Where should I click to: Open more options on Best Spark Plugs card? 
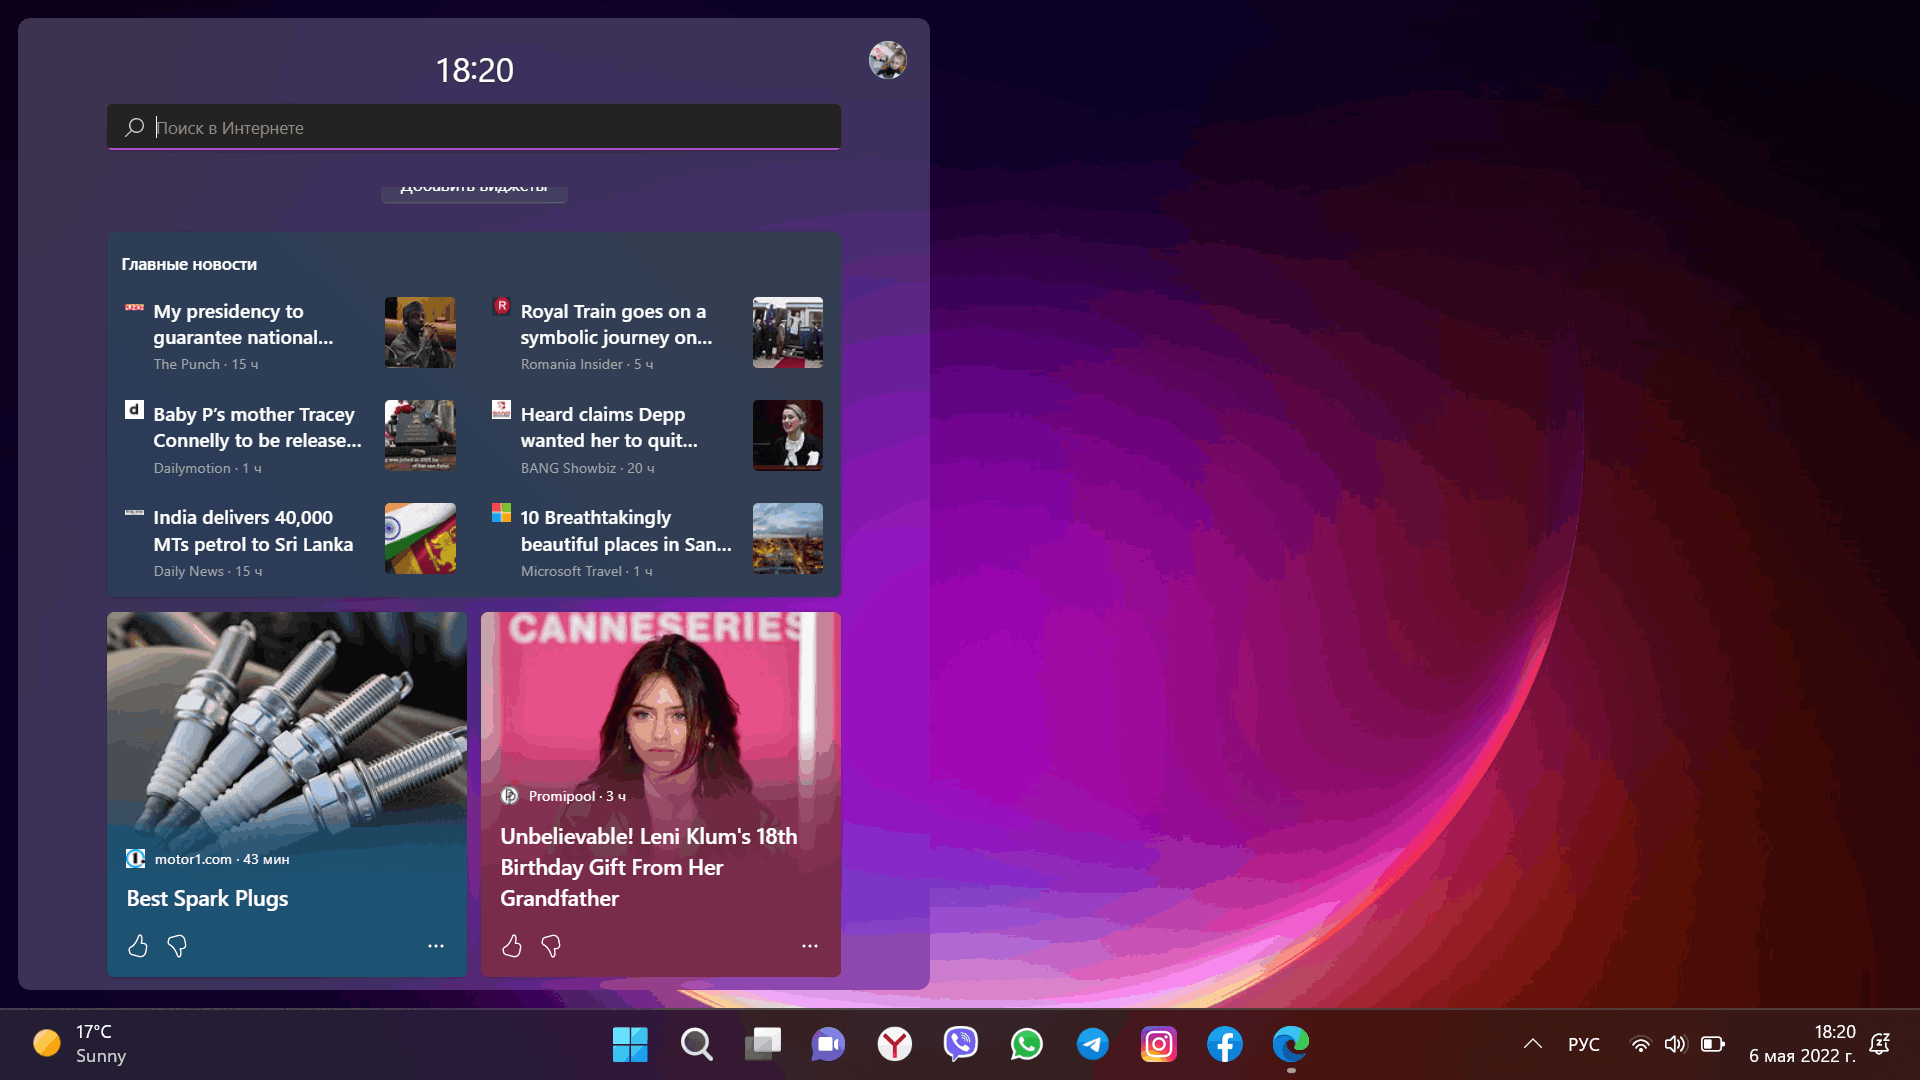(436, 945)
